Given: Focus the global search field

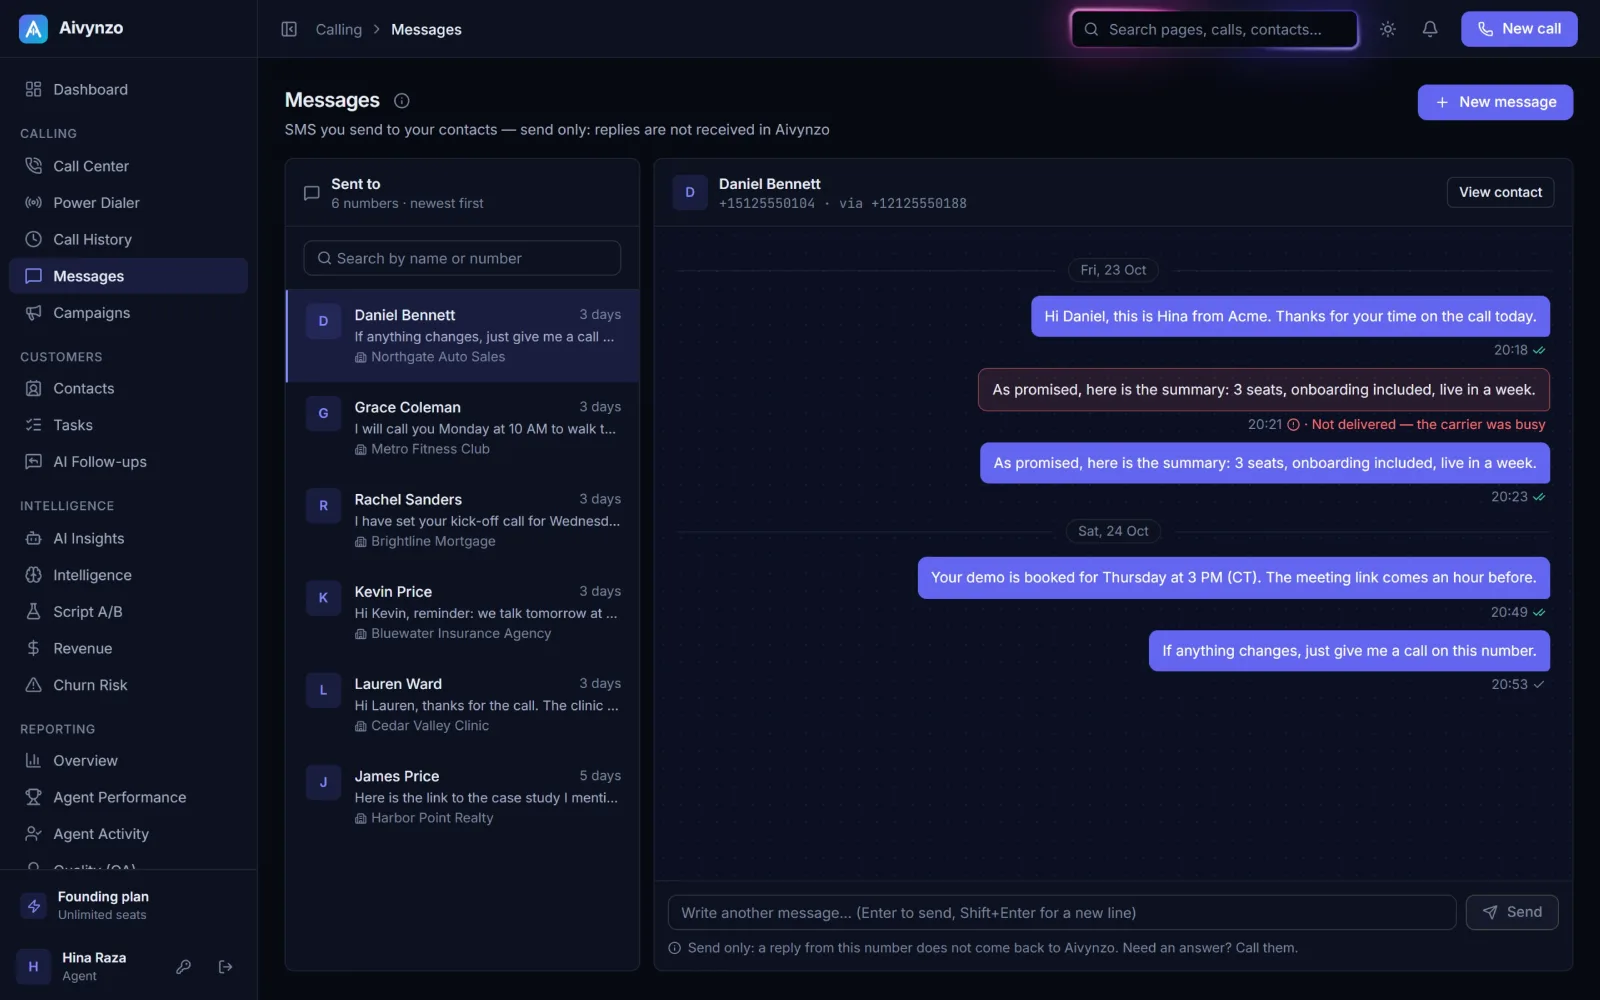Looking at the screenshot, I should point(1214,29).
